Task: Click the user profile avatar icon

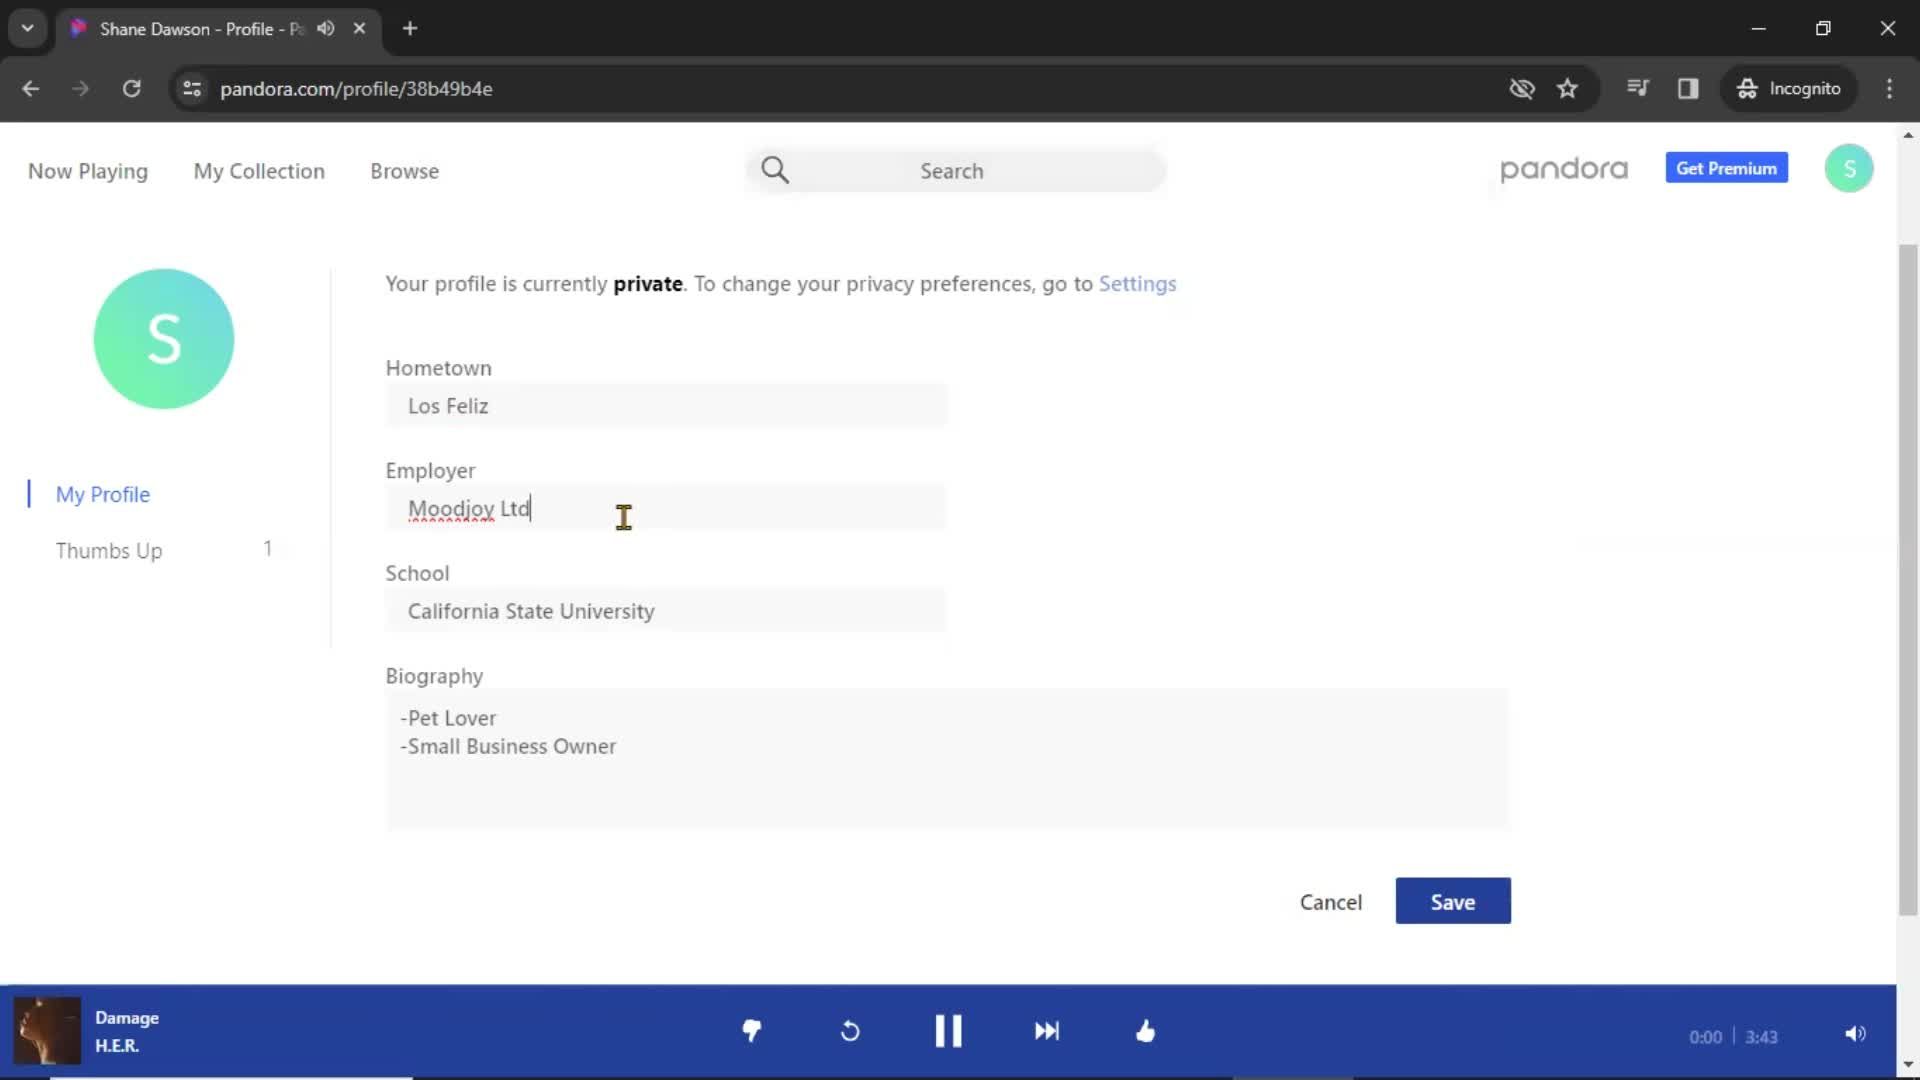Action: (x=1847, y=169)
